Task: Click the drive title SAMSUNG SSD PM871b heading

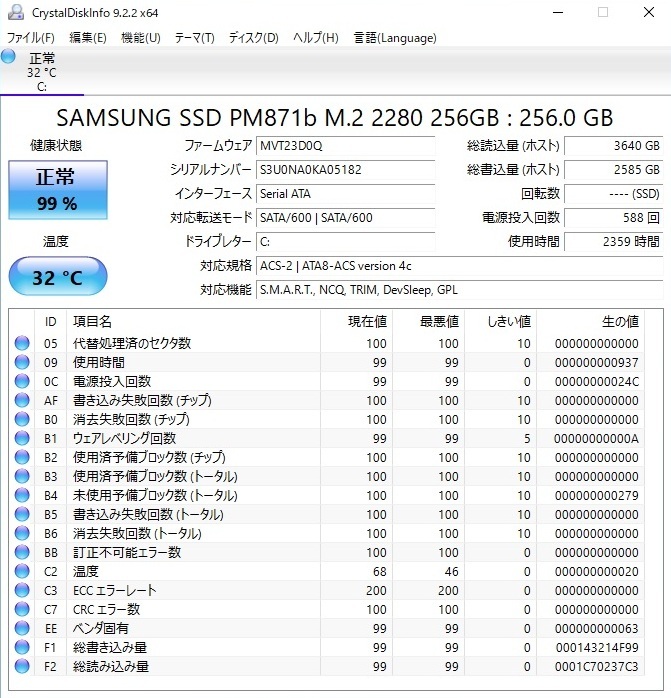Action: pos(335,118)
